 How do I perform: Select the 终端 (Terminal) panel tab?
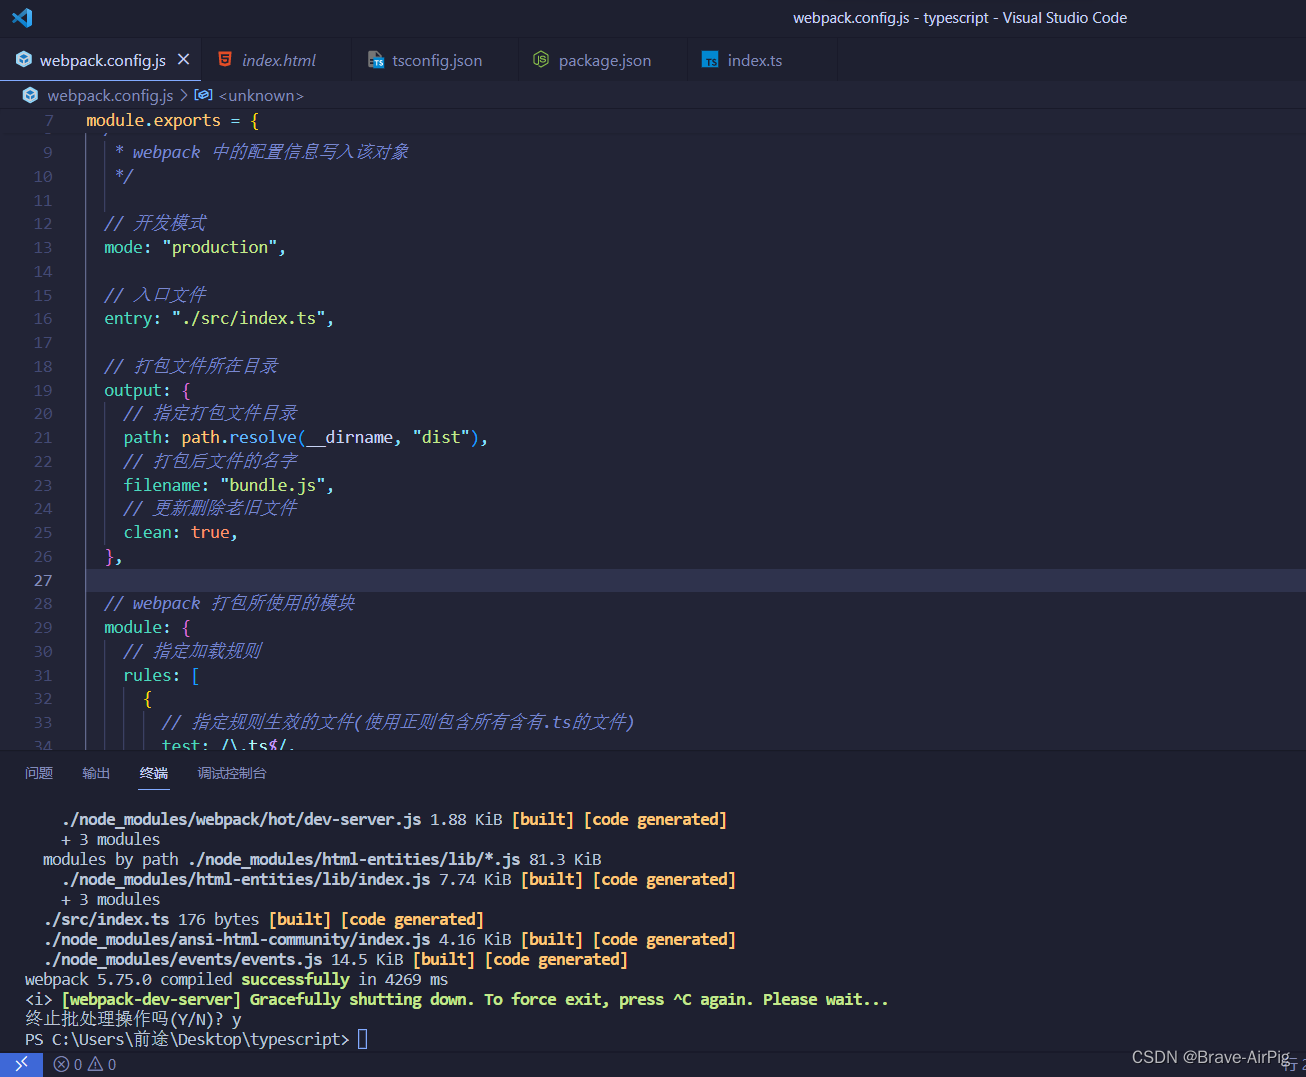tap(154, 773)
